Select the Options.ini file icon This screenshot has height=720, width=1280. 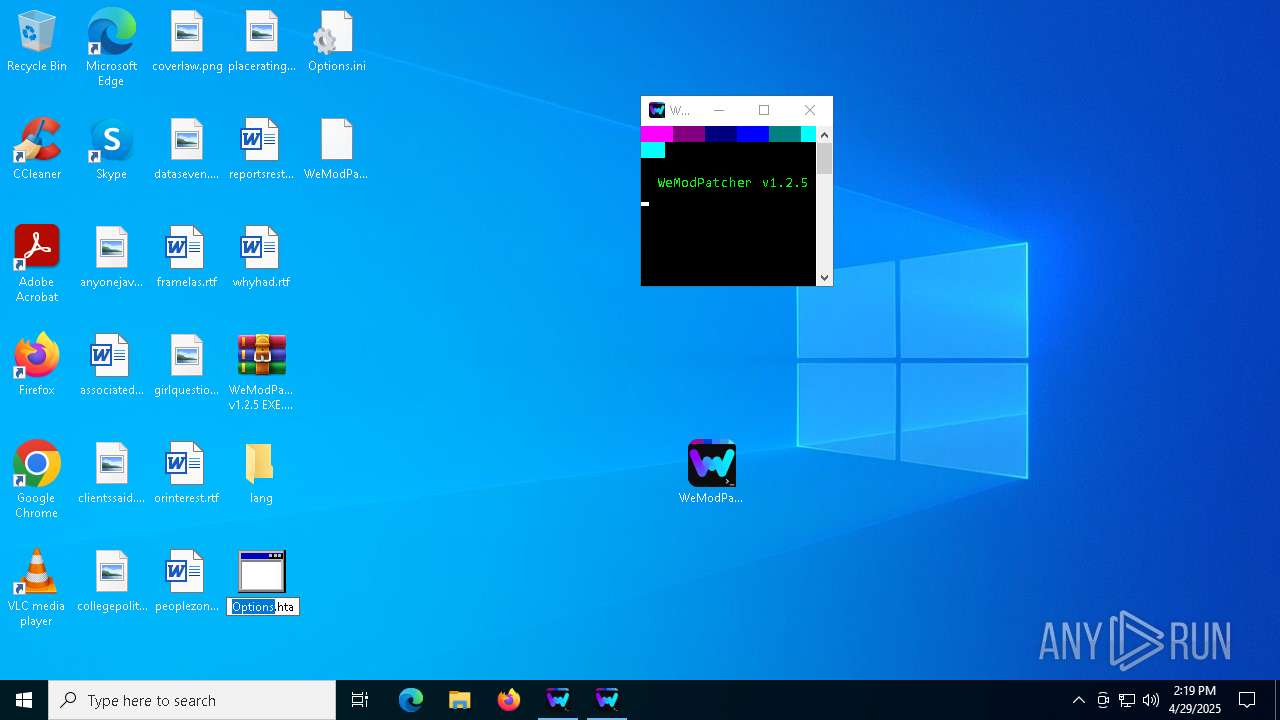click(336, 42)
